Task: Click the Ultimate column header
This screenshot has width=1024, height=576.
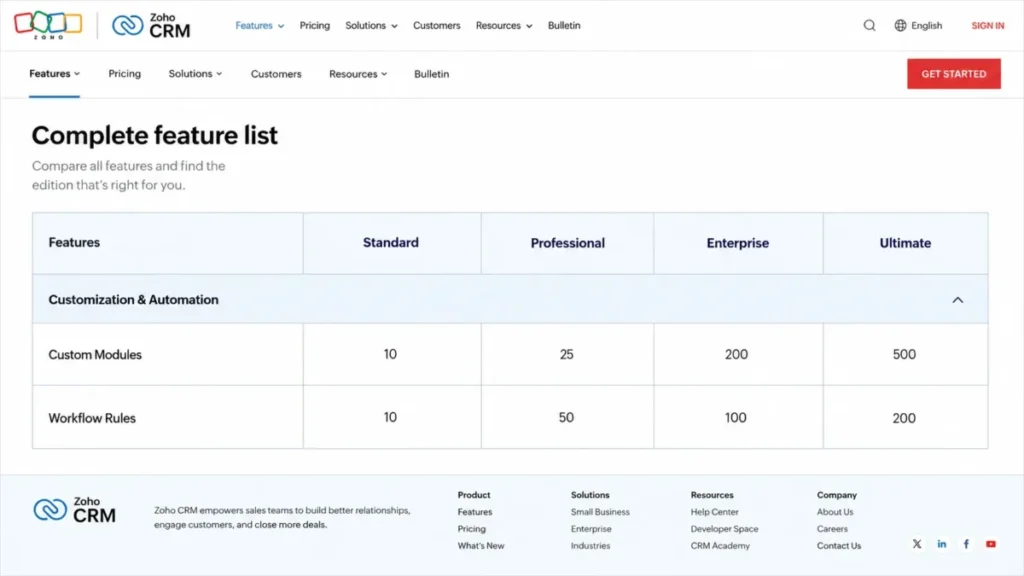Action: [905, 243]
